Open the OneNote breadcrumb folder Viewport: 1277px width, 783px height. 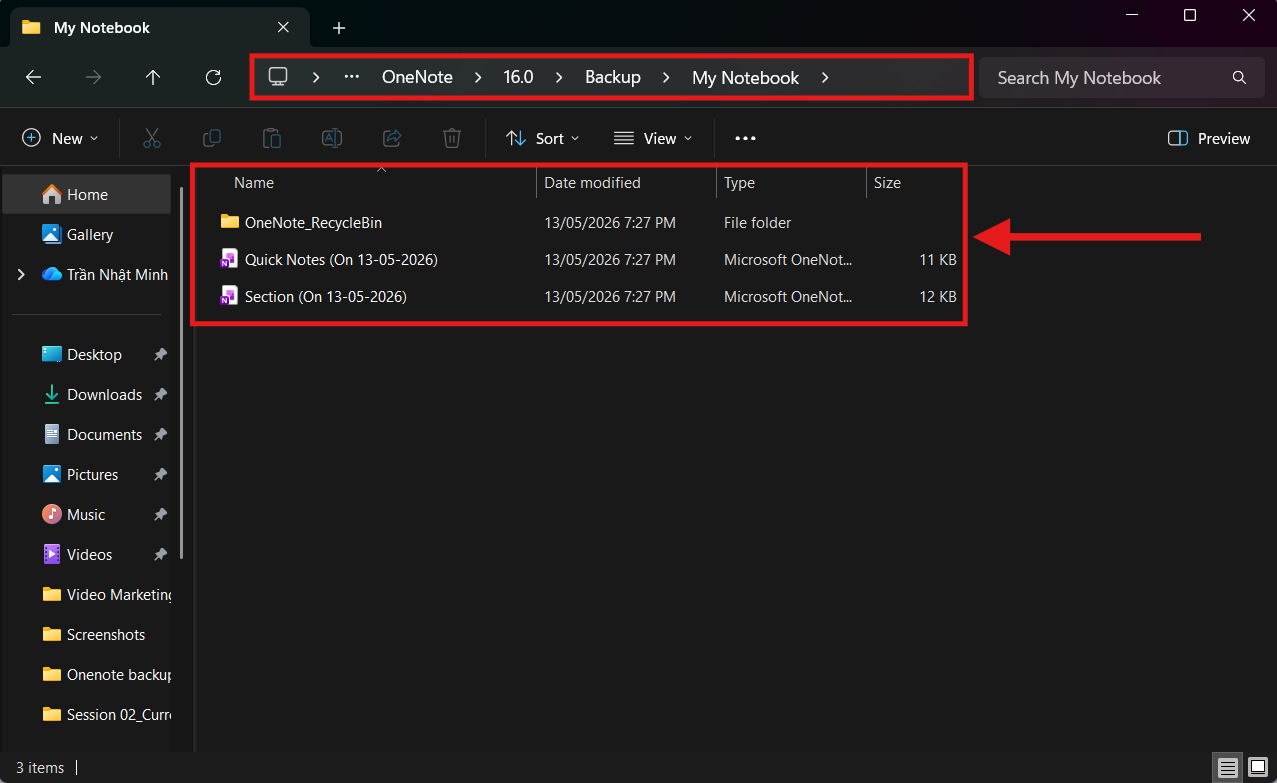417,77
